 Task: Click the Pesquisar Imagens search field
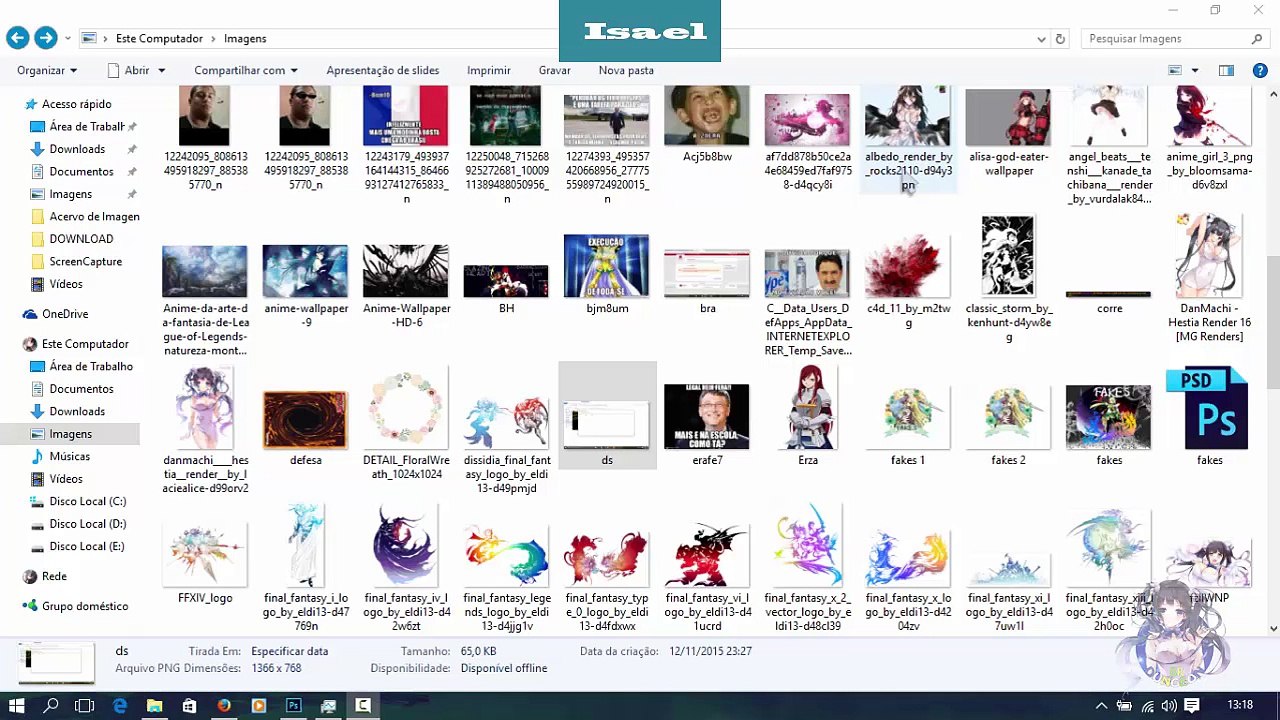pyautogui.click(x=1174, y=39)
